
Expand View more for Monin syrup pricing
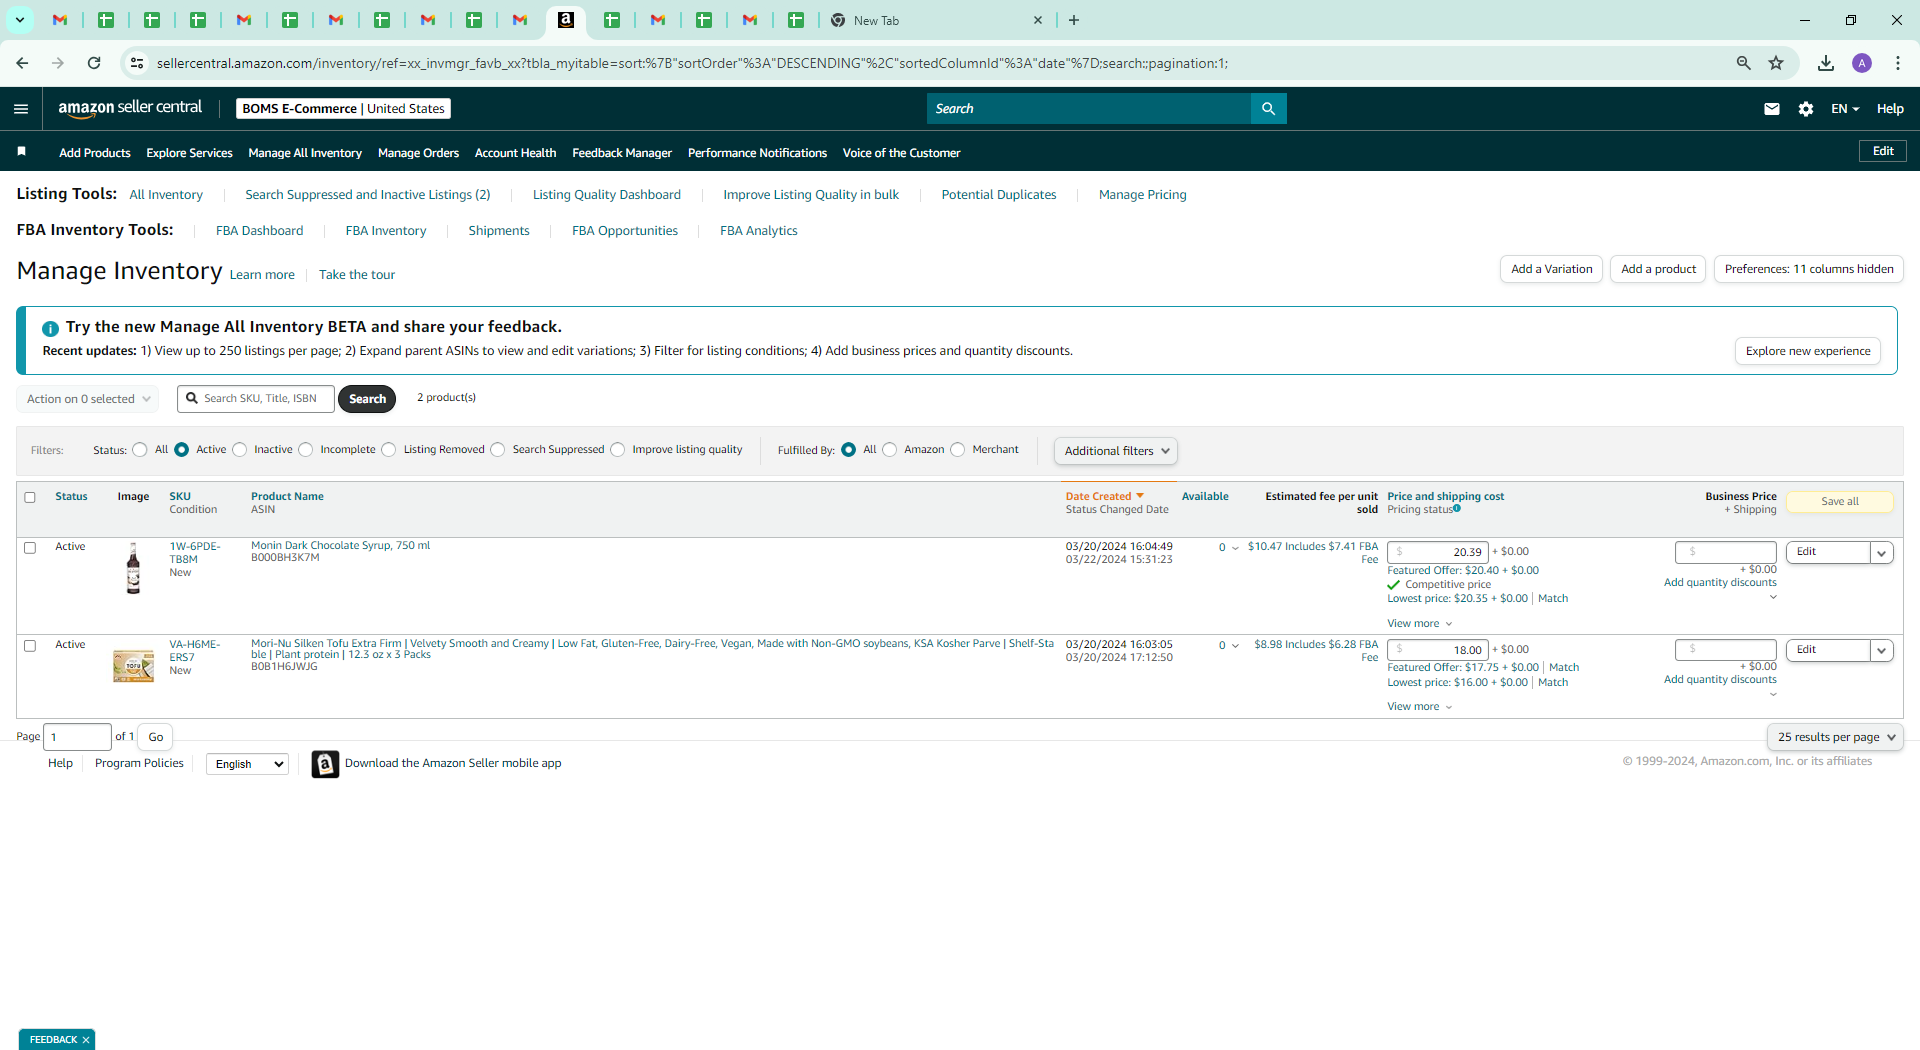[x=1420, y=624]
